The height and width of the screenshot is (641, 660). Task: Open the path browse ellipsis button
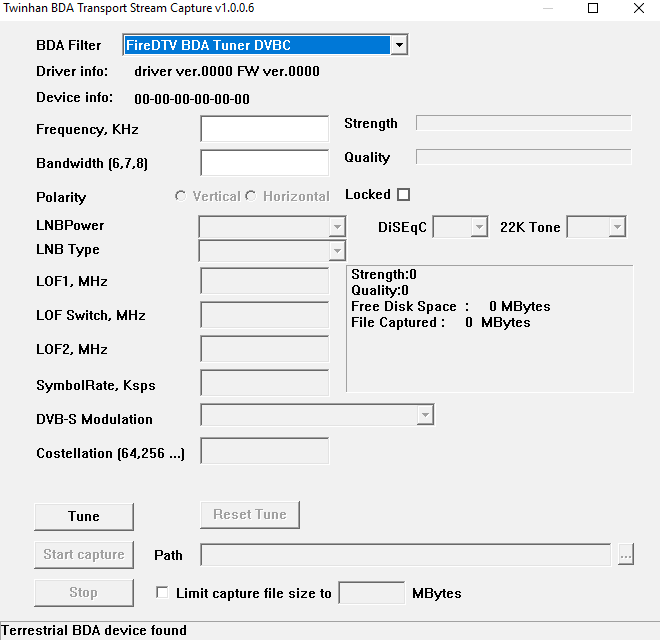coord(626,555)
